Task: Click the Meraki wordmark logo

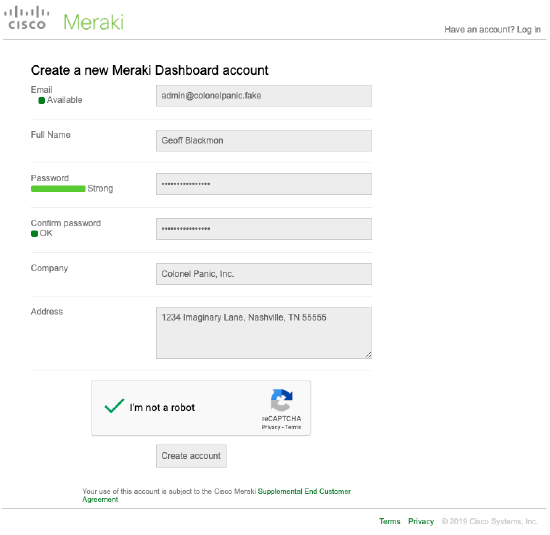Action: pos(93,22)
